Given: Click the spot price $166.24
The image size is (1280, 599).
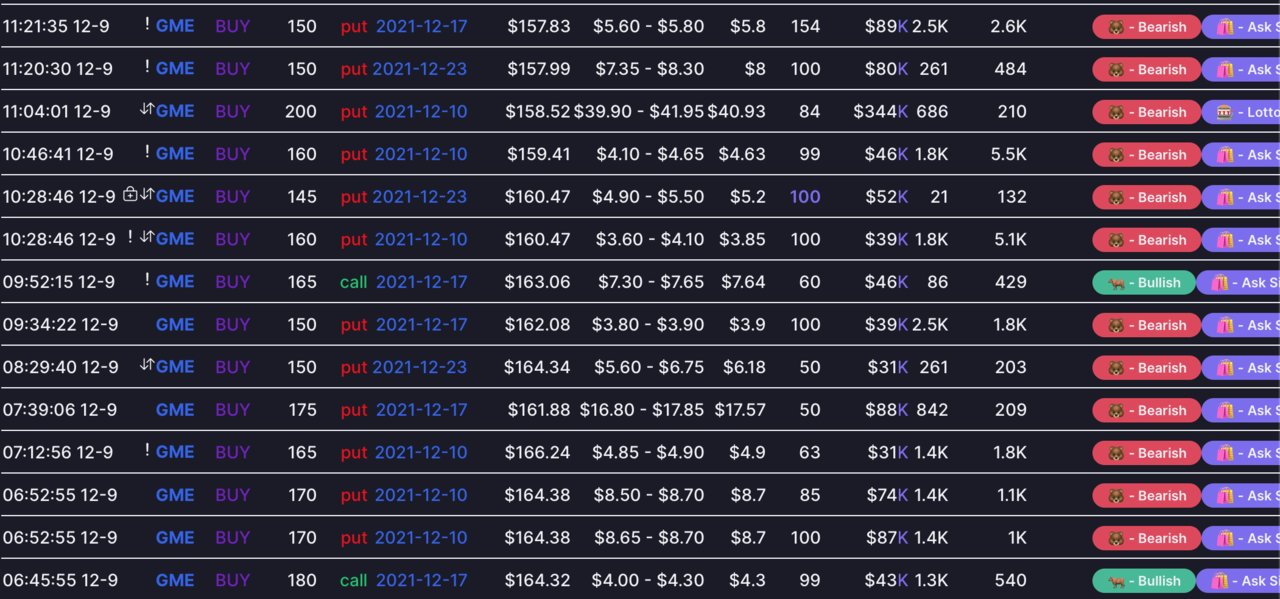Looking at the screenshot, I should click(x=538, y=452).
